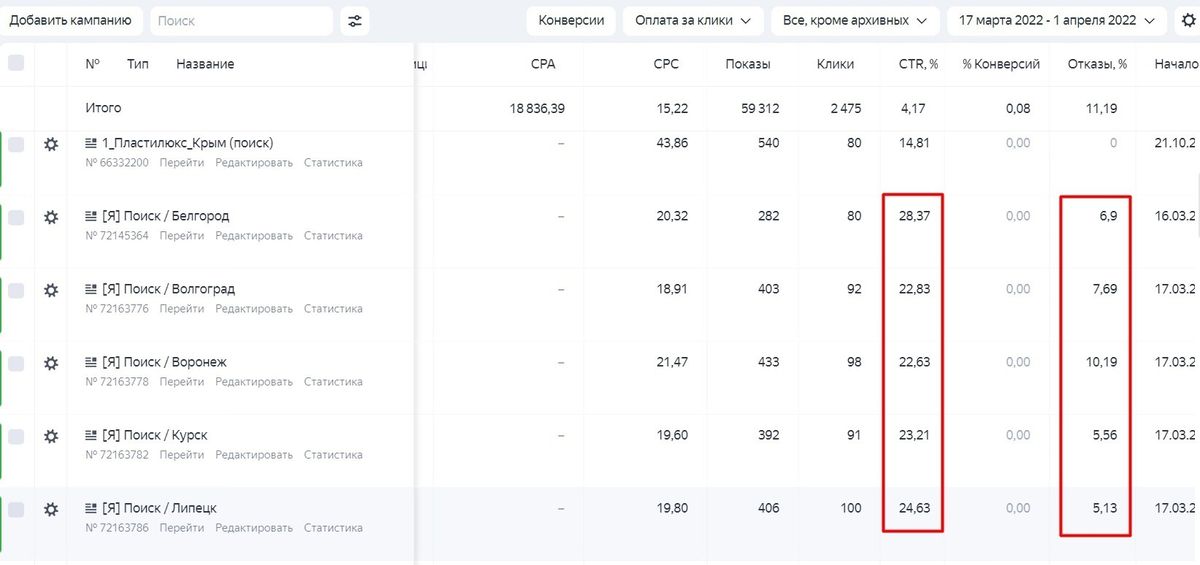Open gear menu for Поиск / Волгоград campaign
1200x565 pixels.
(x=51, y=290)
